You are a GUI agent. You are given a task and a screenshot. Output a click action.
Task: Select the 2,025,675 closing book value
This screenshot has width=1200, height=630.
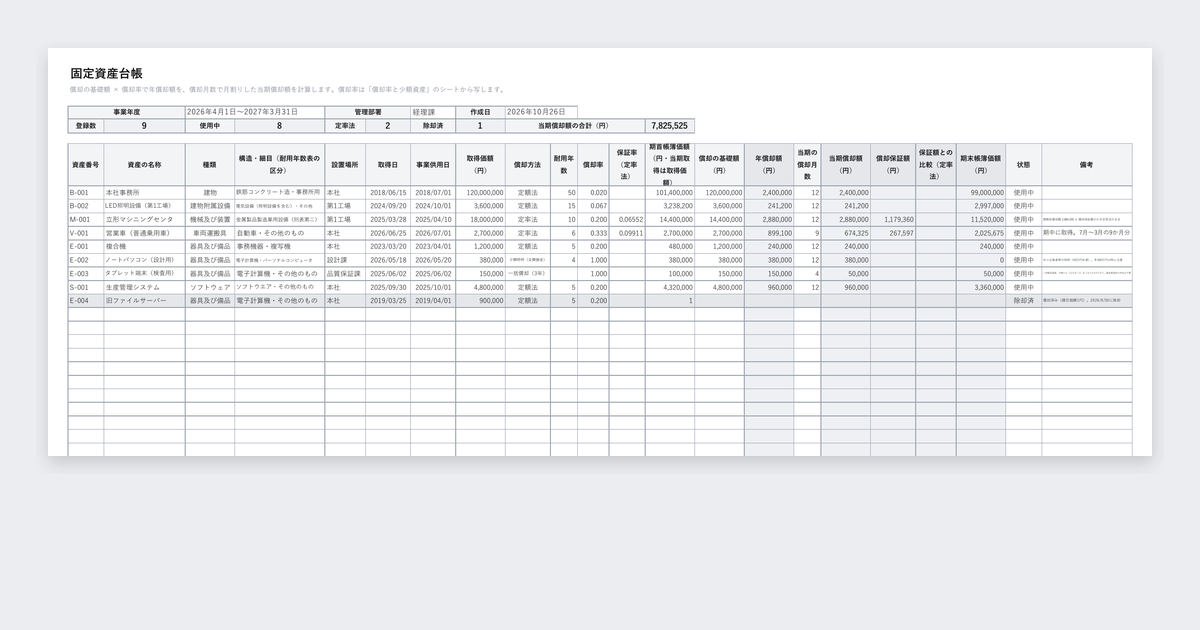click(x=981, y=233)
